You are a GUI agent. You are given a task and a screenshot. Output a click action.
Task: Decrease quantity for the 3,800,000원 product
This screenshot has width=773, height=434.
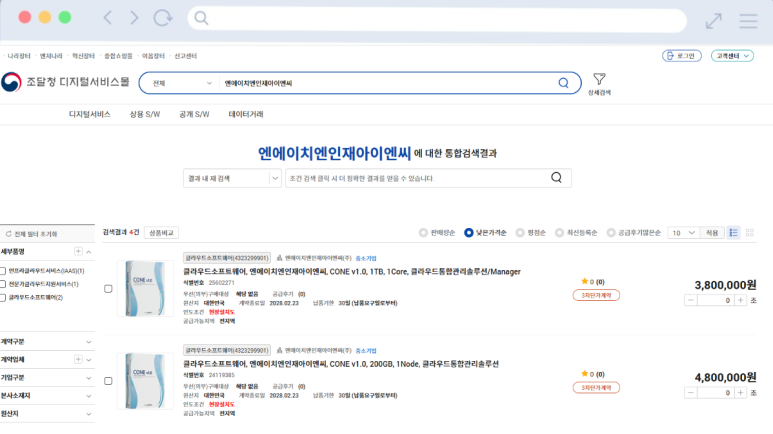pyautogui.click(x=691, y=300)
